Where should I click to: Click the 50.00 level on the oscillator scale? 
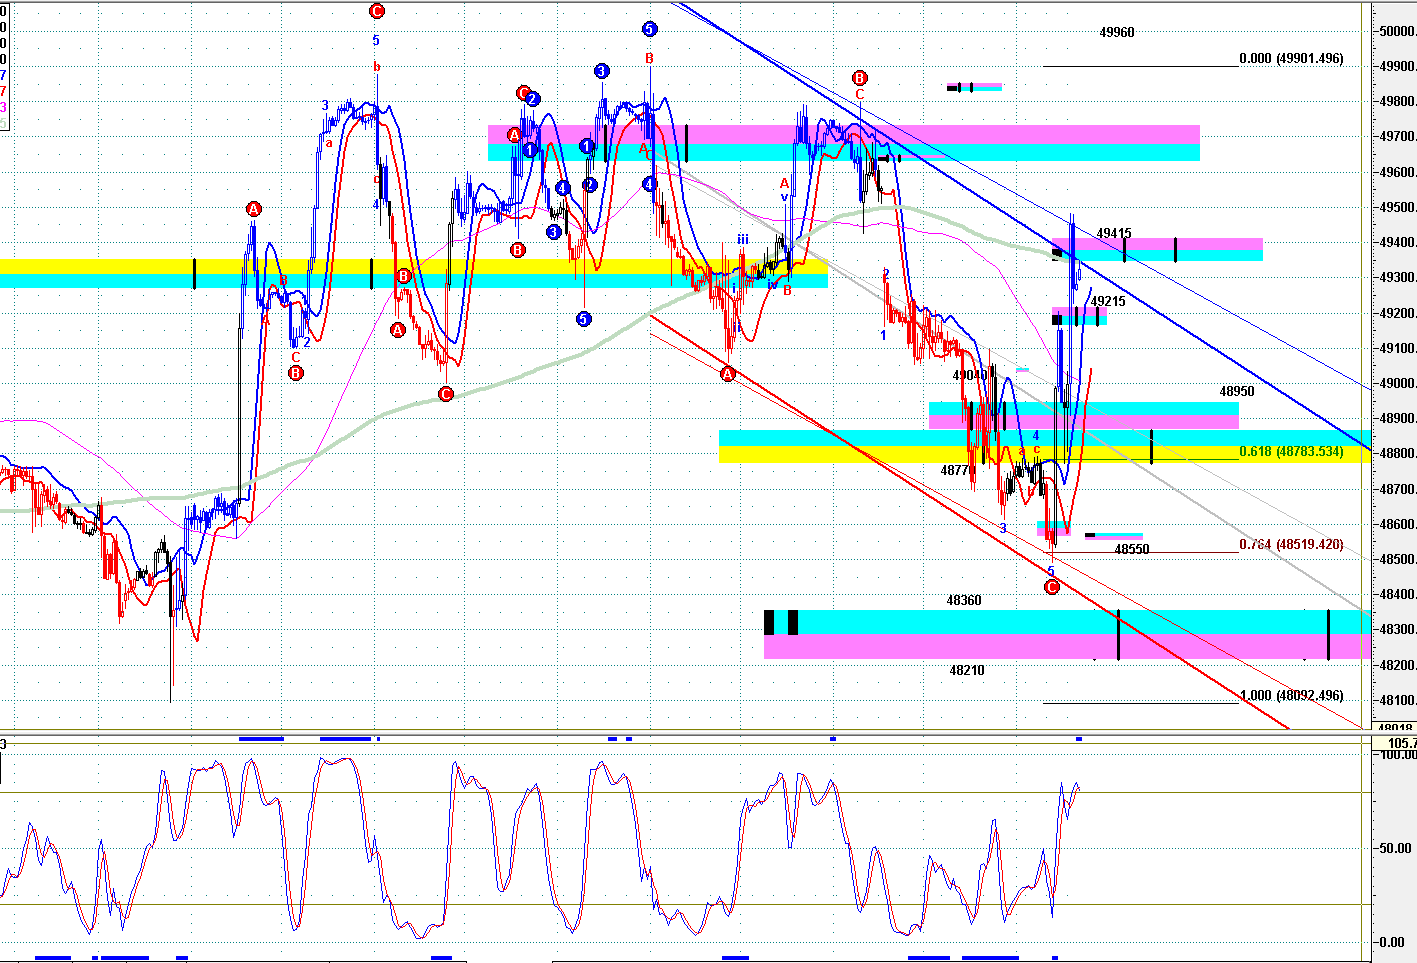pyautogui.click(x=1393, y=848)
